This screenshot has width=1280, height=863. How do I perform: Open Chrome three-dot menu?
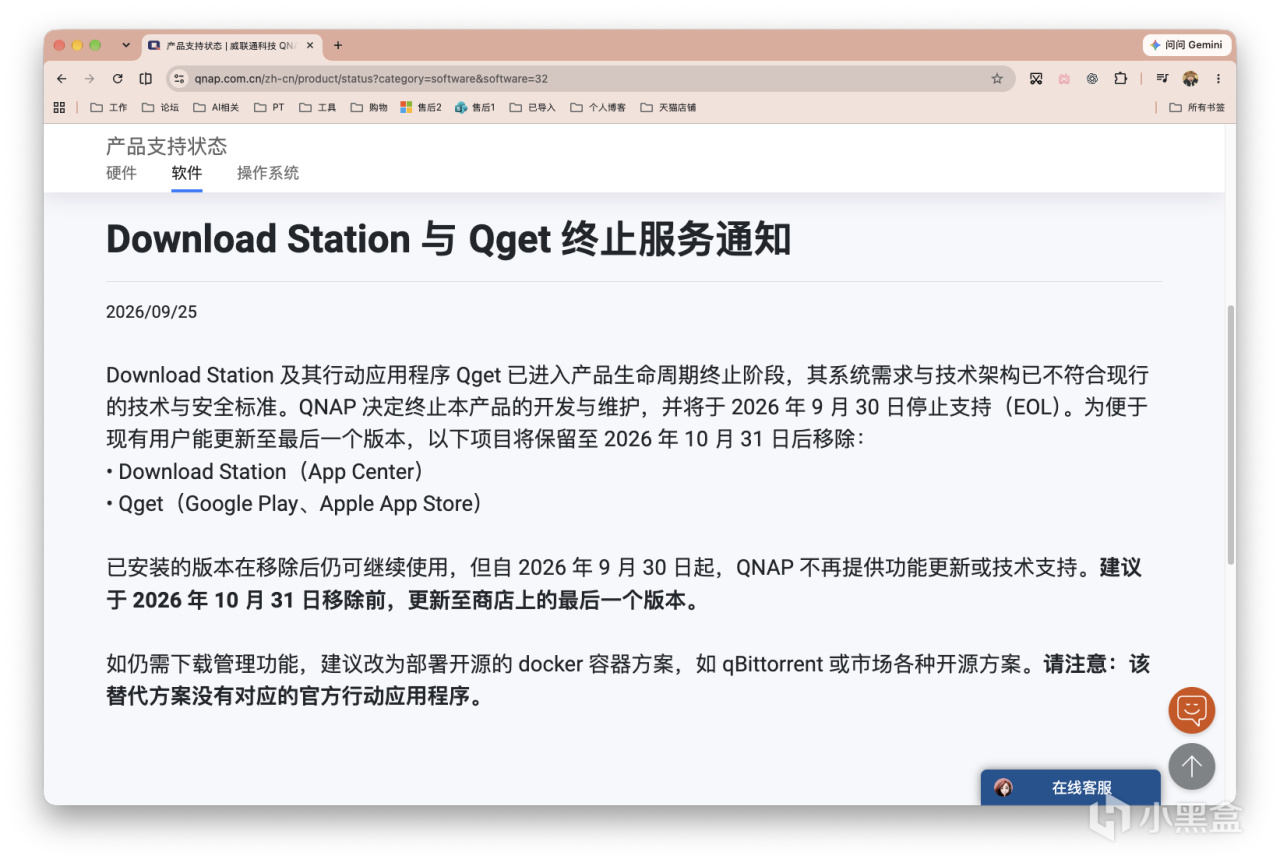coord(1218,79)
